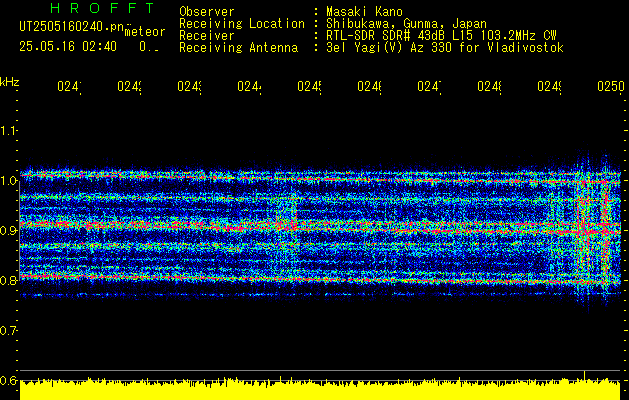Click the 3el Yagi antenna description
The height and width of the screenshot is (400, 629).
click(445, 48)
